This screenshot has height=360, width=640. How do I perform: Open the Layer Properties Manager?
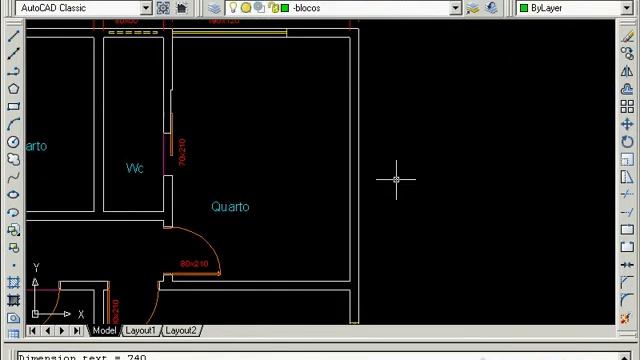[215, 8]
